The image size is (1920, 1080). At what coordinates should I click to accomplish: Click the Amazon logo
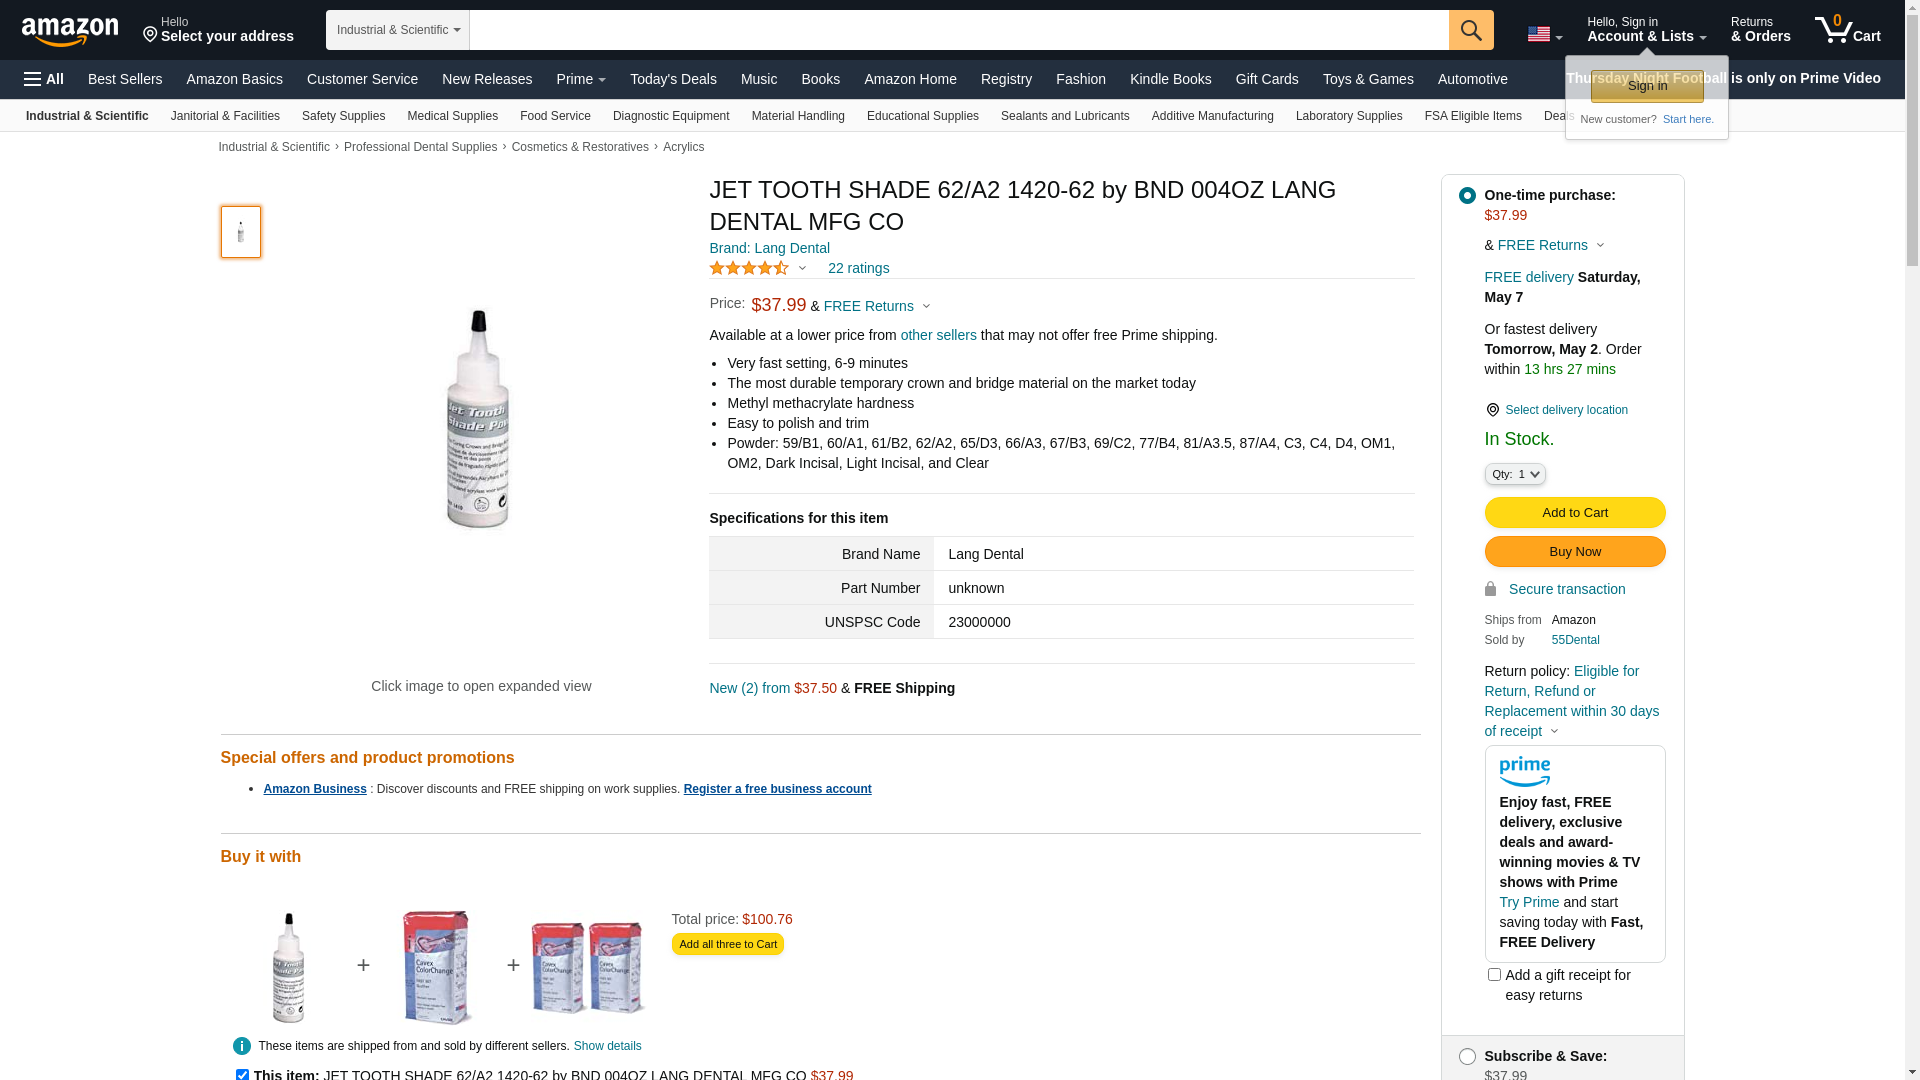[x=70, y=31]
